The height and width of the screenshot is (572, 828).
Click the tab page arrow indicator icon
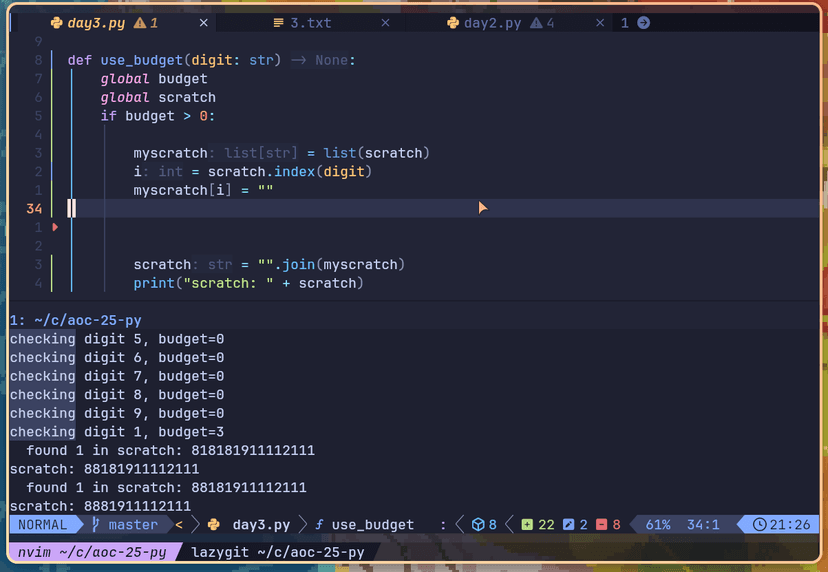point(643,23)
